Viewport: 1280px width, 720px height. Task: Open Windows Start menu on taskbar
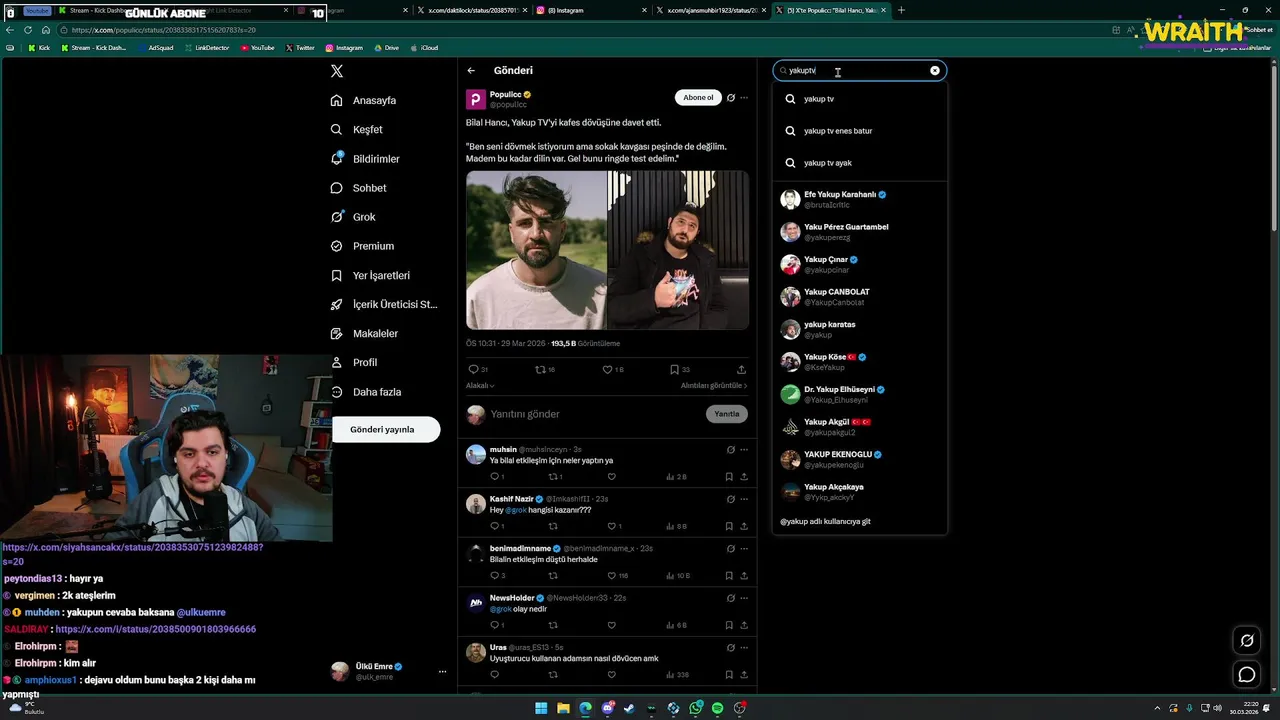[541, 708]
